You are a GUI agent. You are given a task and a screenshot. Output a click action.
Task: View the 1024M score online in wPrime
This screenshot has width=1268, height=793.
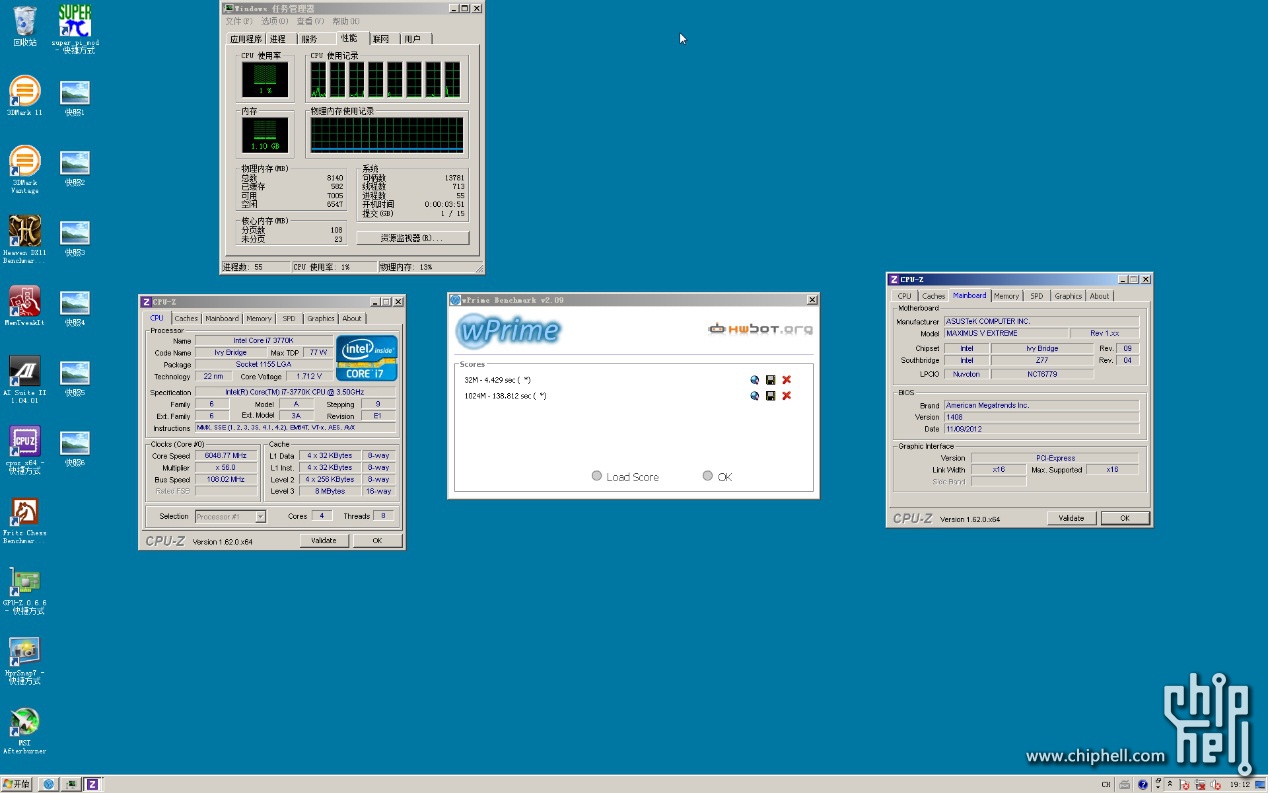tap(755, 396)
